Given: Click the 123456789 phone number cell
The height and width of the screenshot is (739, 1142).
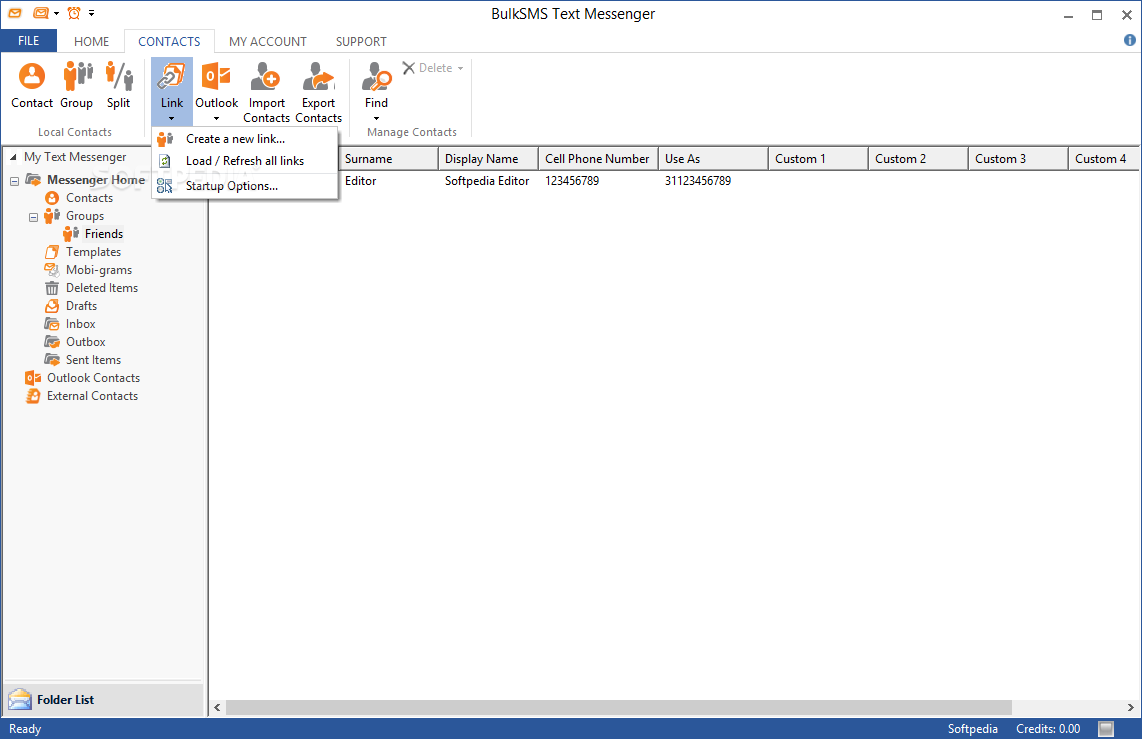Looking at the screenshot, I should 572,181.
